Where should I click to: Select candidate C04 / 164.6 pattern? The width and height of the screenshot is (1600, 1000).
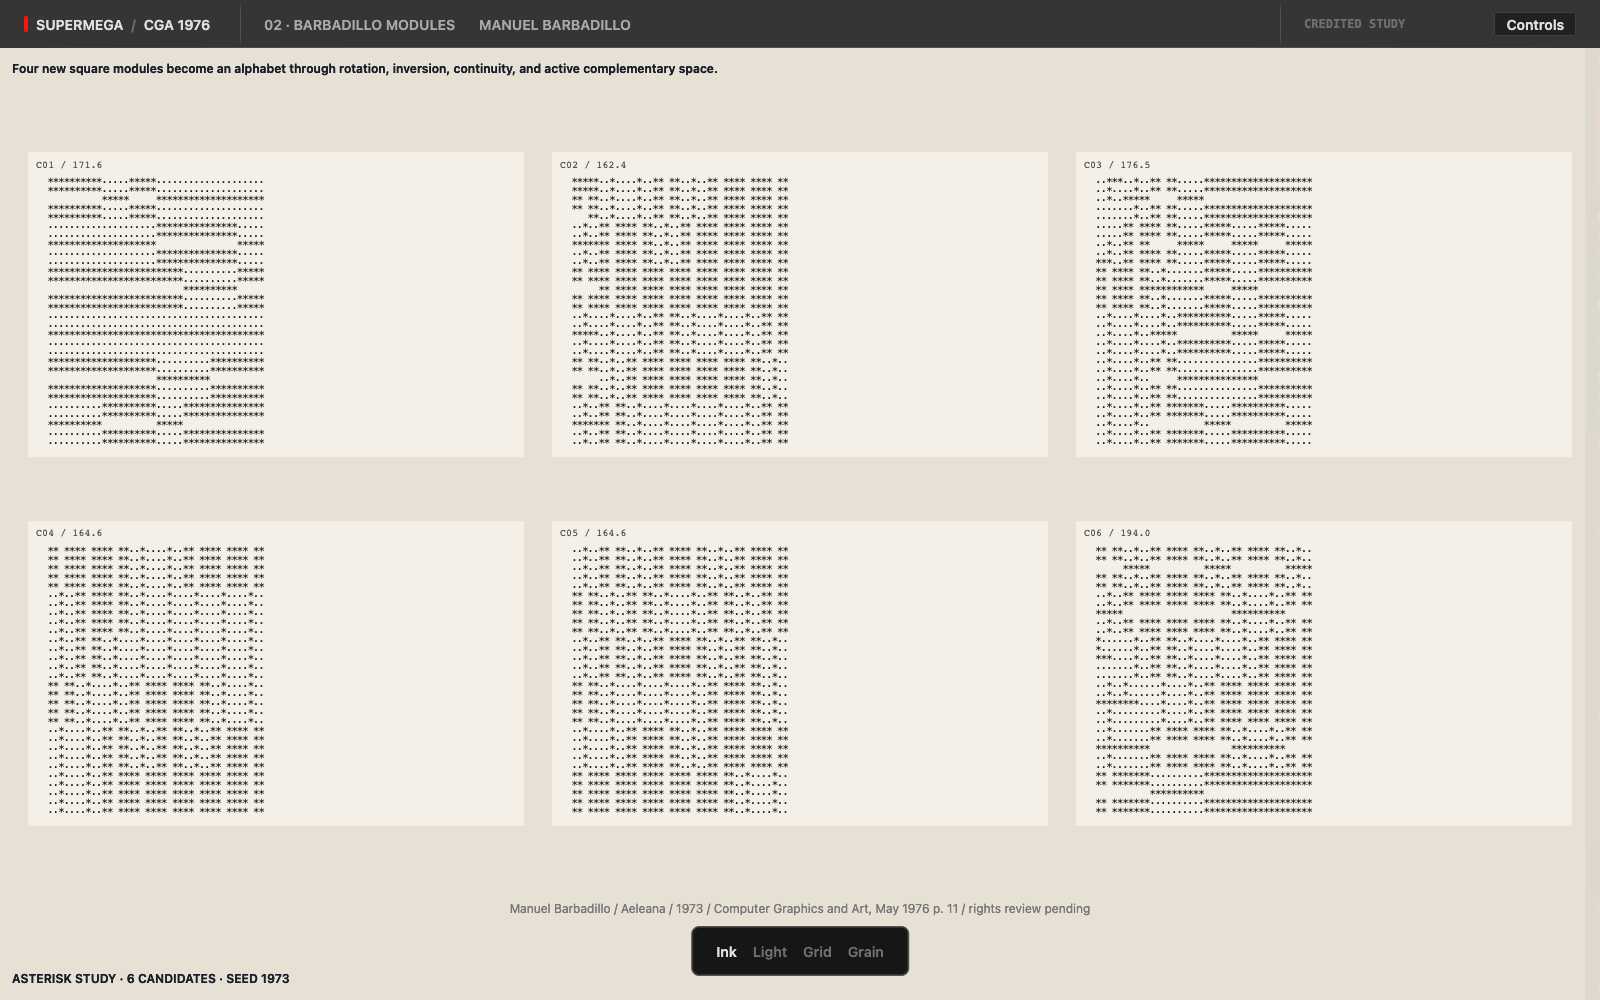click(276, 673)
